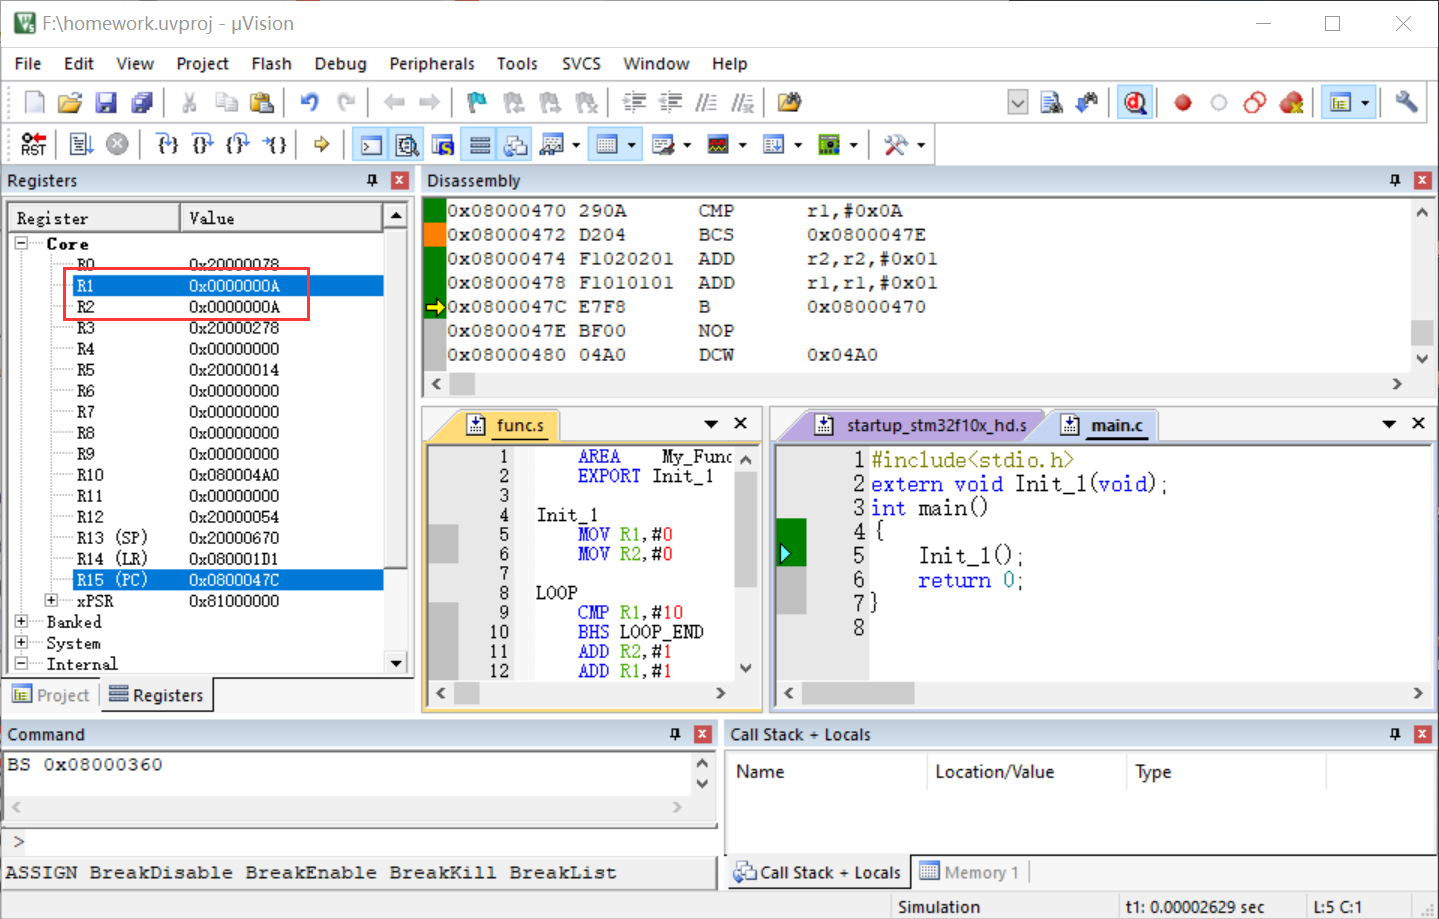Switch to the Project tab
Screen dimensions: 1439x919
pyautogui.click(x=51, y=695)
